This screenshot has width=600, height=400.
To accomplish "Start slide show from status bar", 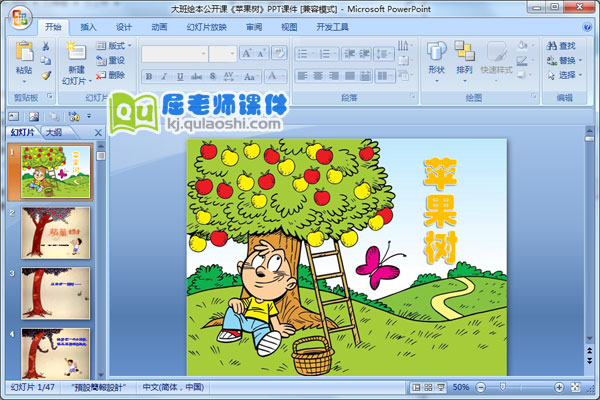I will click(x=441, y=387).
